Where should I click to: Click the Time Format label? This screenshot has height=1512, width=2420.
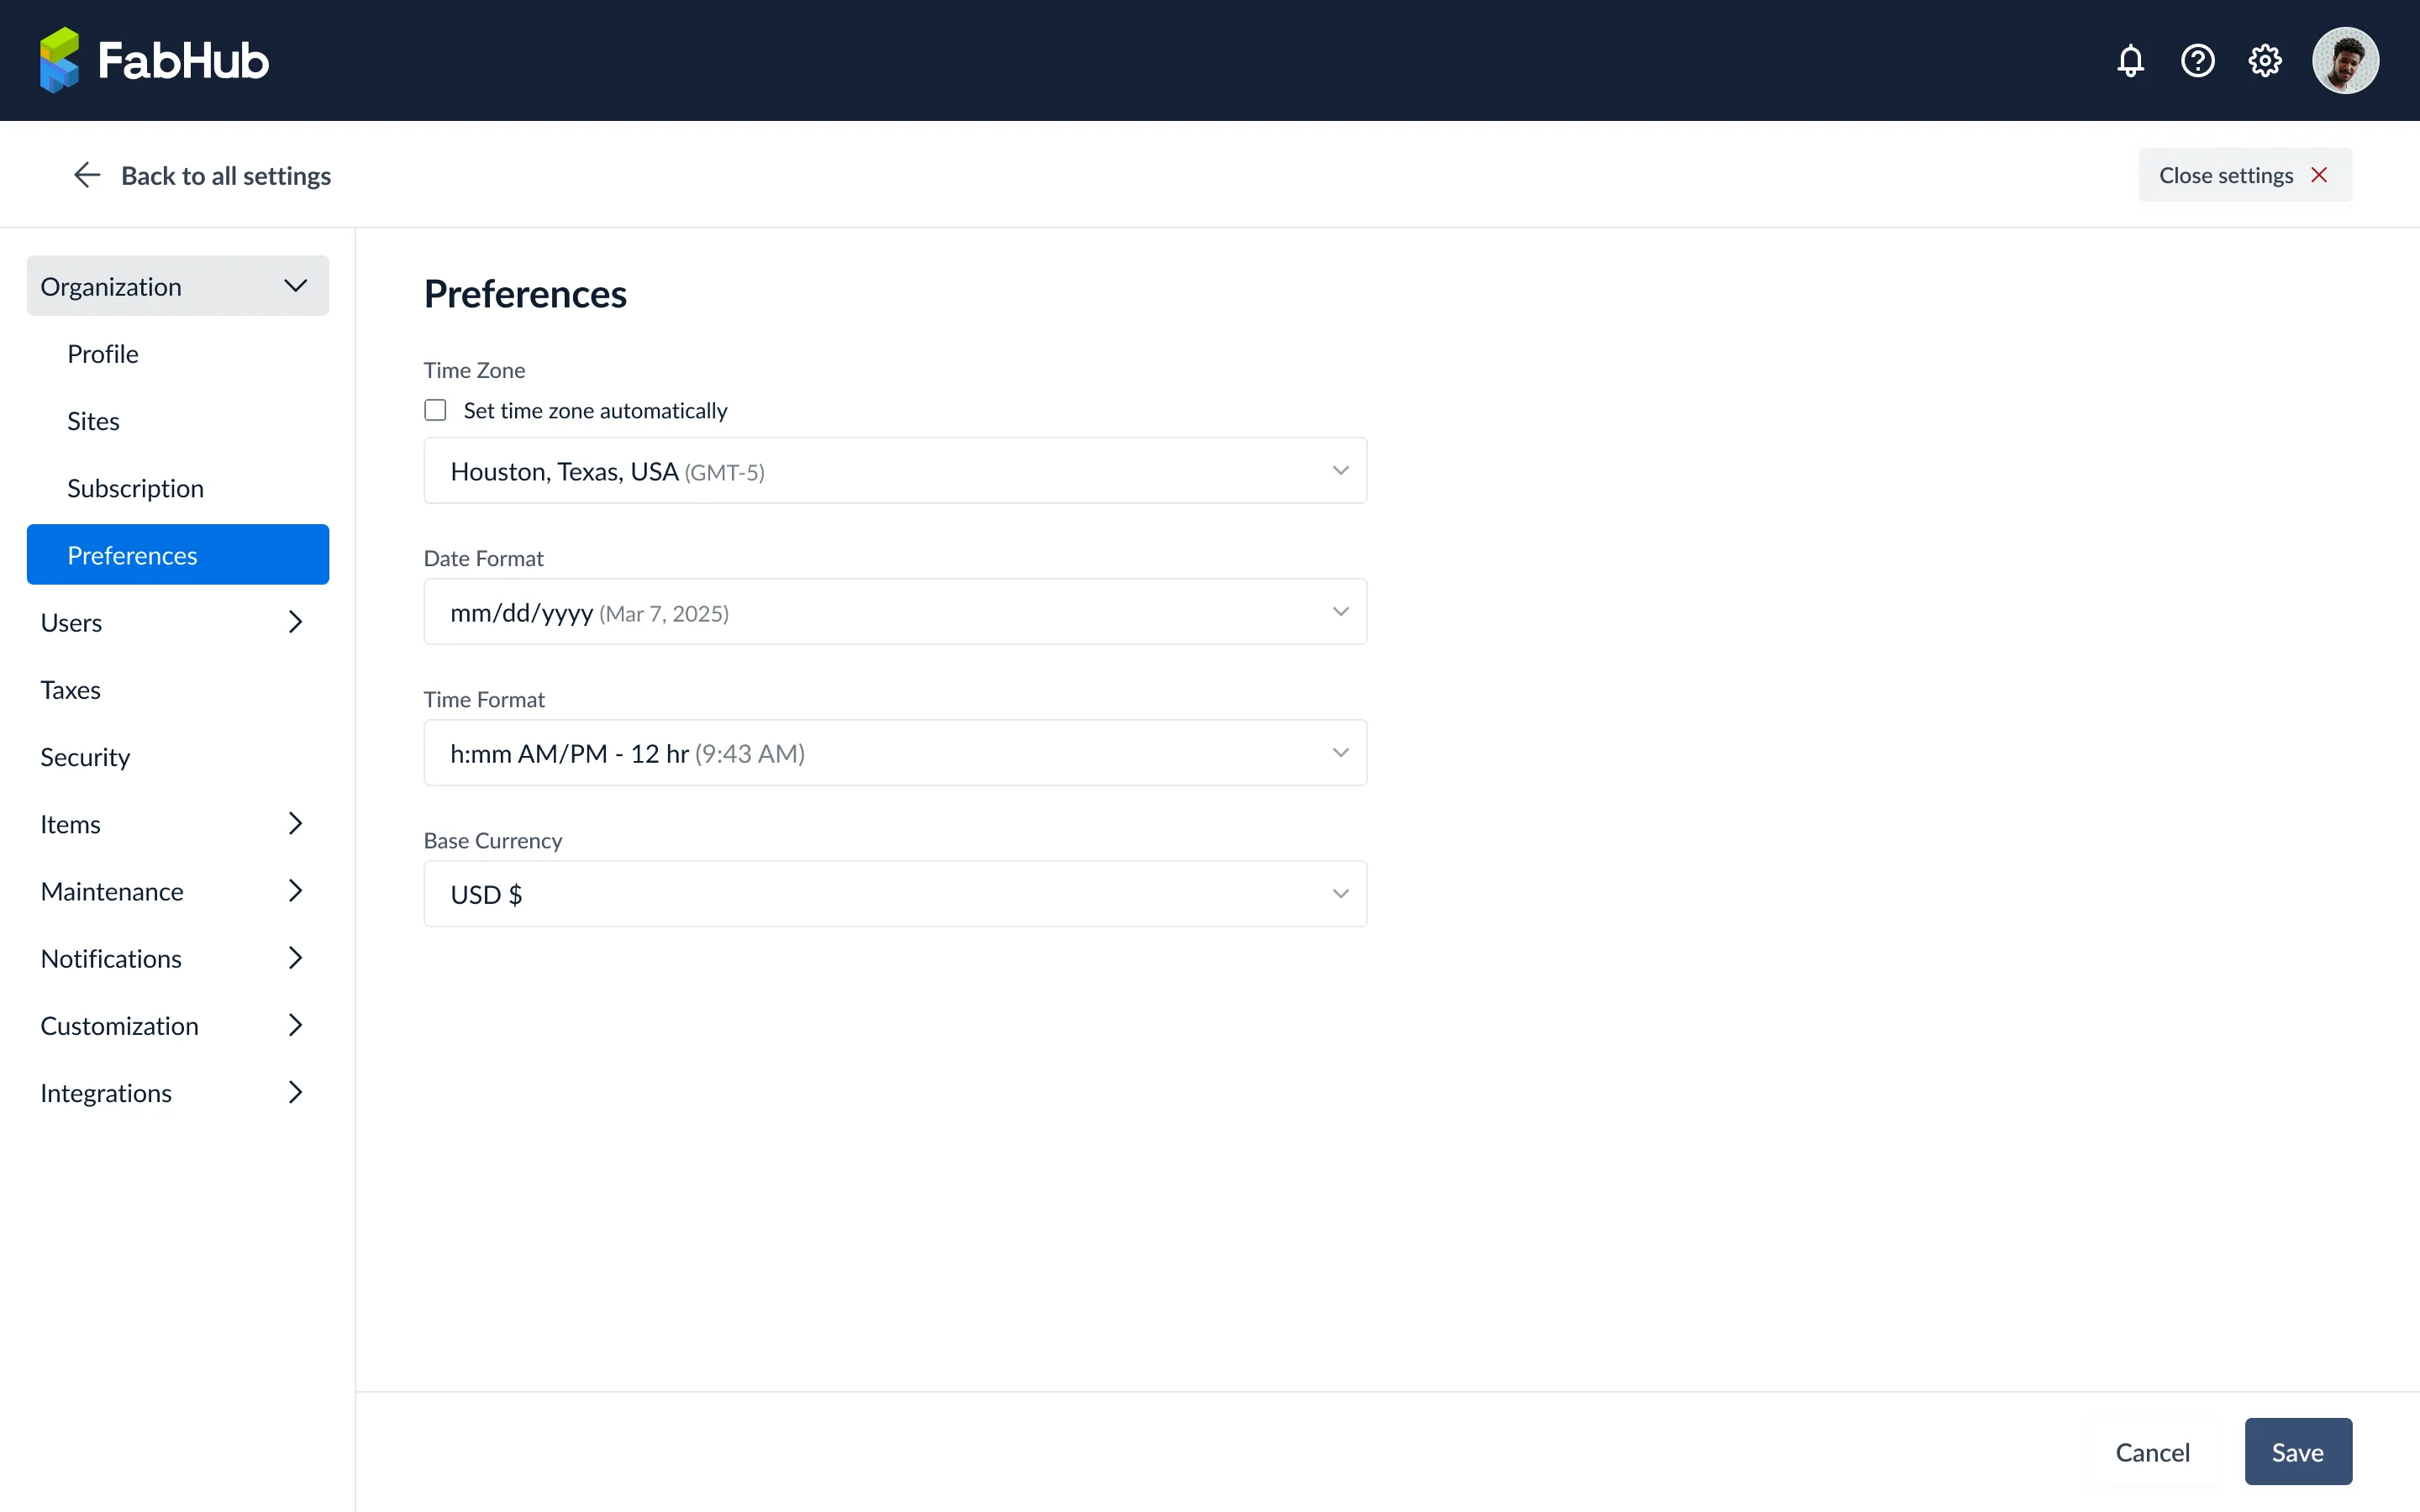(x=484, y=699)
